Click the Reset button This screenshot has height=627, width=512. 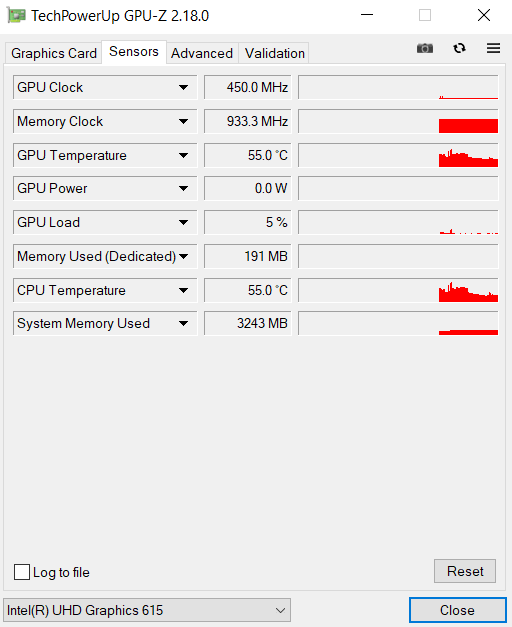(x=465, y=571)
